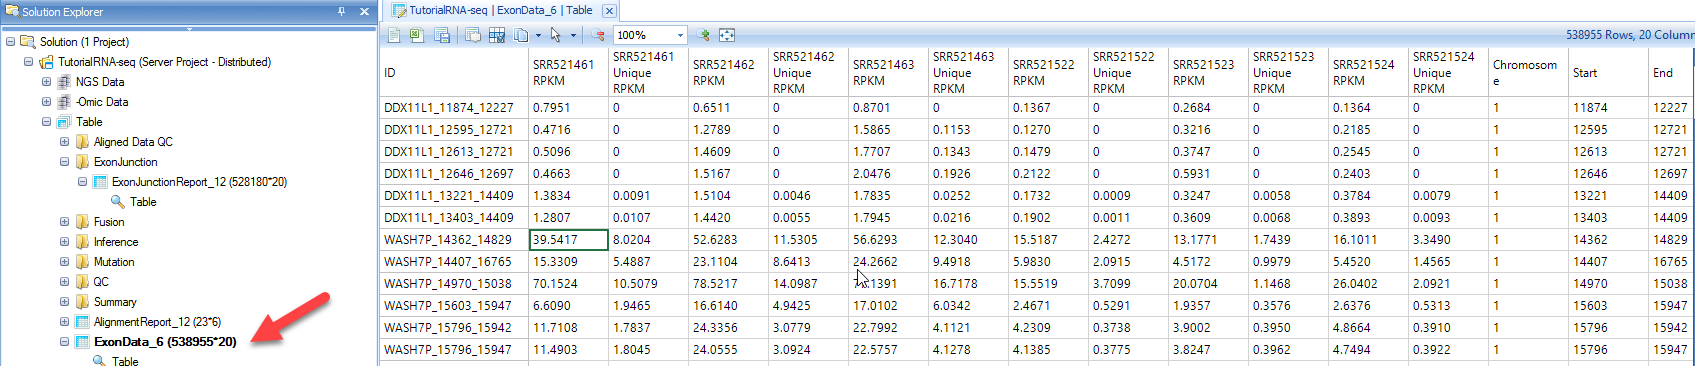Click the zoom out magnifier icon
Viewport: 1695px width, 366px height.
598,35
